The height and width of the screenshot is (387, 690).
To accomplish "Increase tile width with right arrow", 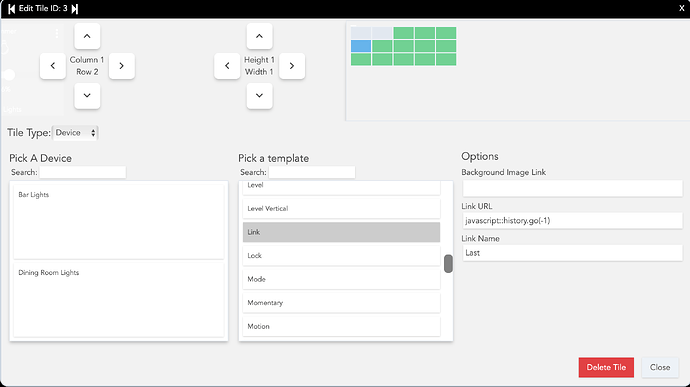I will [x=292, y=66].
